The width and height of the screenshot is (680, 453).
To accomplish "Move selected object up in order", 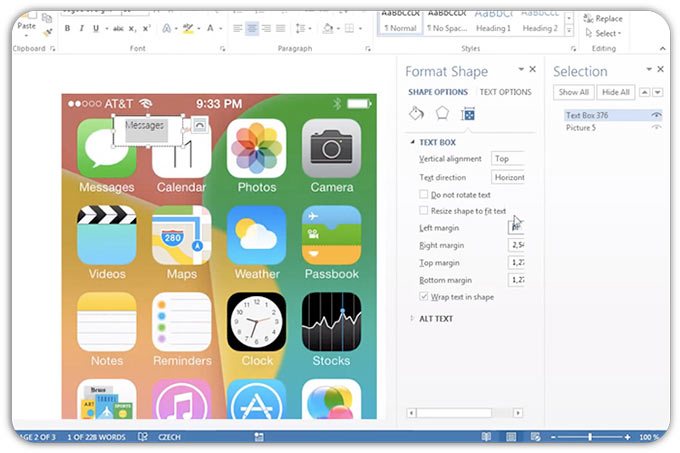I will [x=644, y=92].
